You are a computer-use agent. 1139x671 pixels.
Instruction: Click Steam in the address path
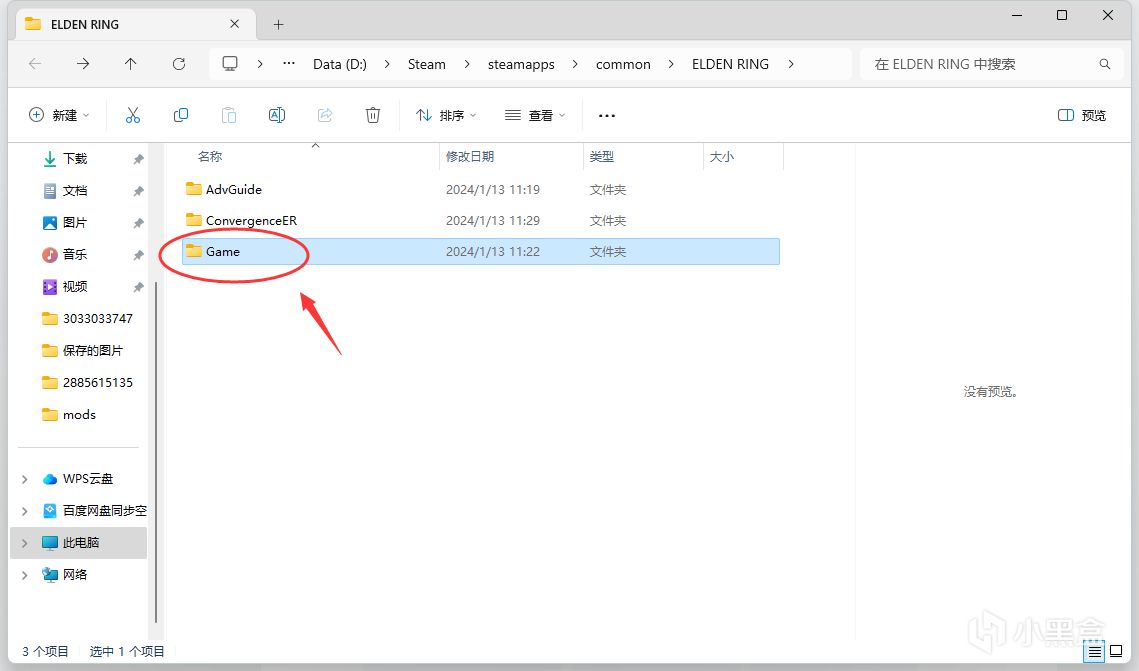click(426, 64)
